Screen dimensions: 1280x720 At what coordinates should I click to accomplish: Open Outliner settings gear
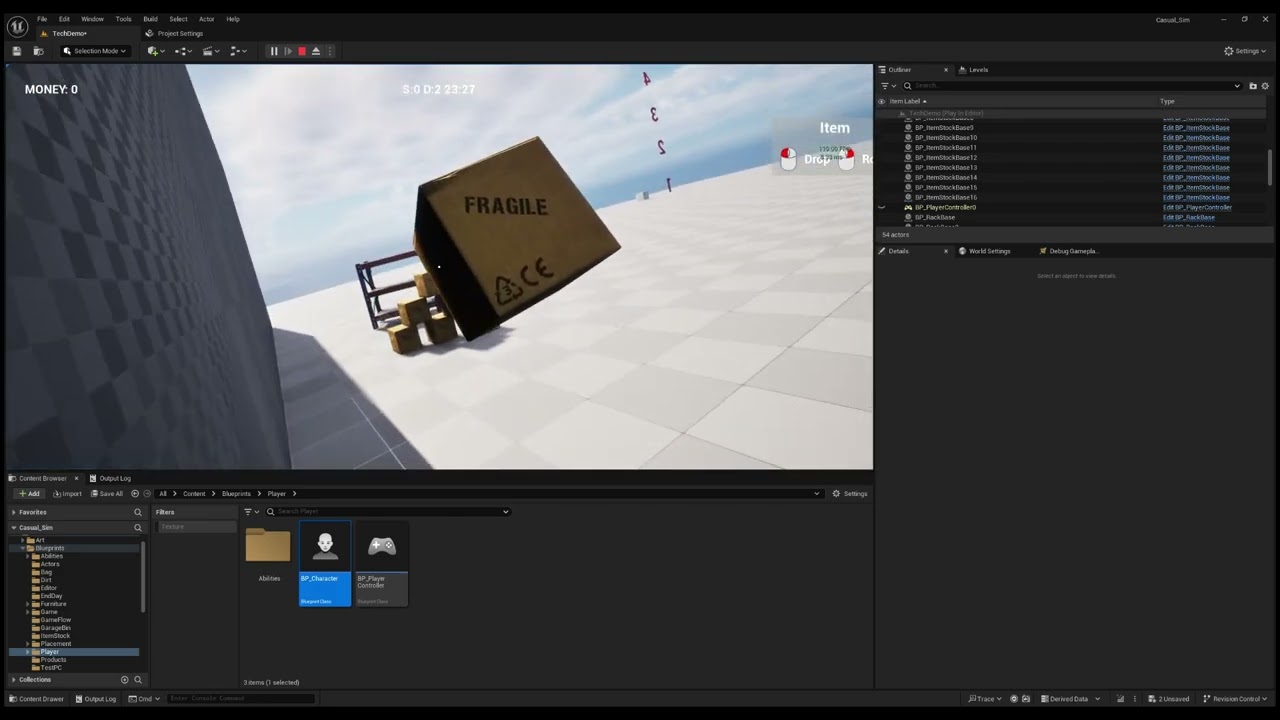click(x=1265, y=86)
